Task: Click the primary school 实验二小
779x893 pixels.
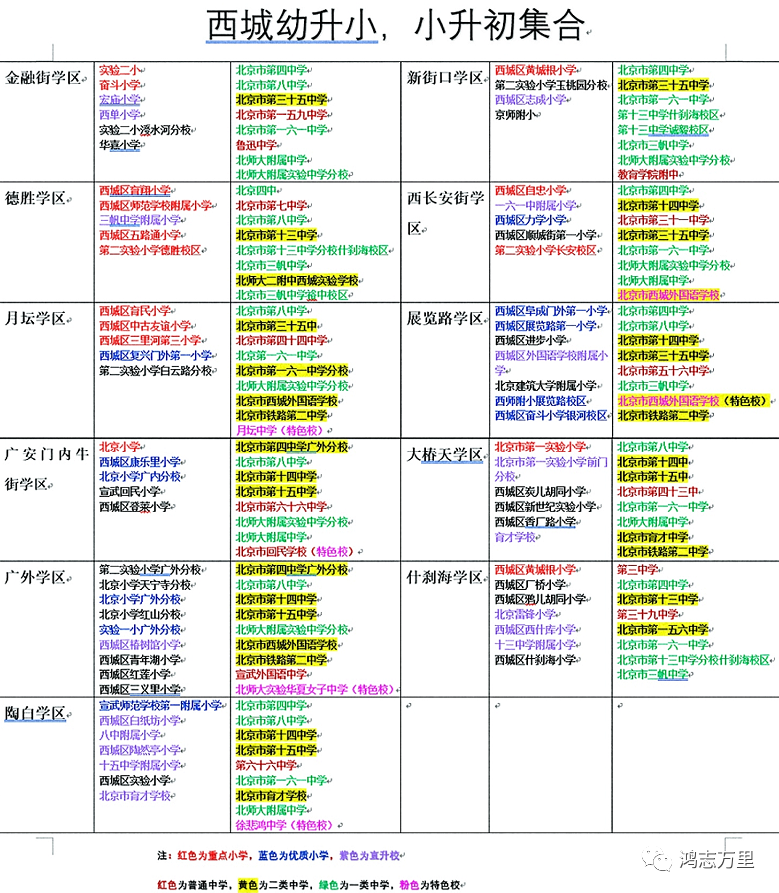Action: 120,70
